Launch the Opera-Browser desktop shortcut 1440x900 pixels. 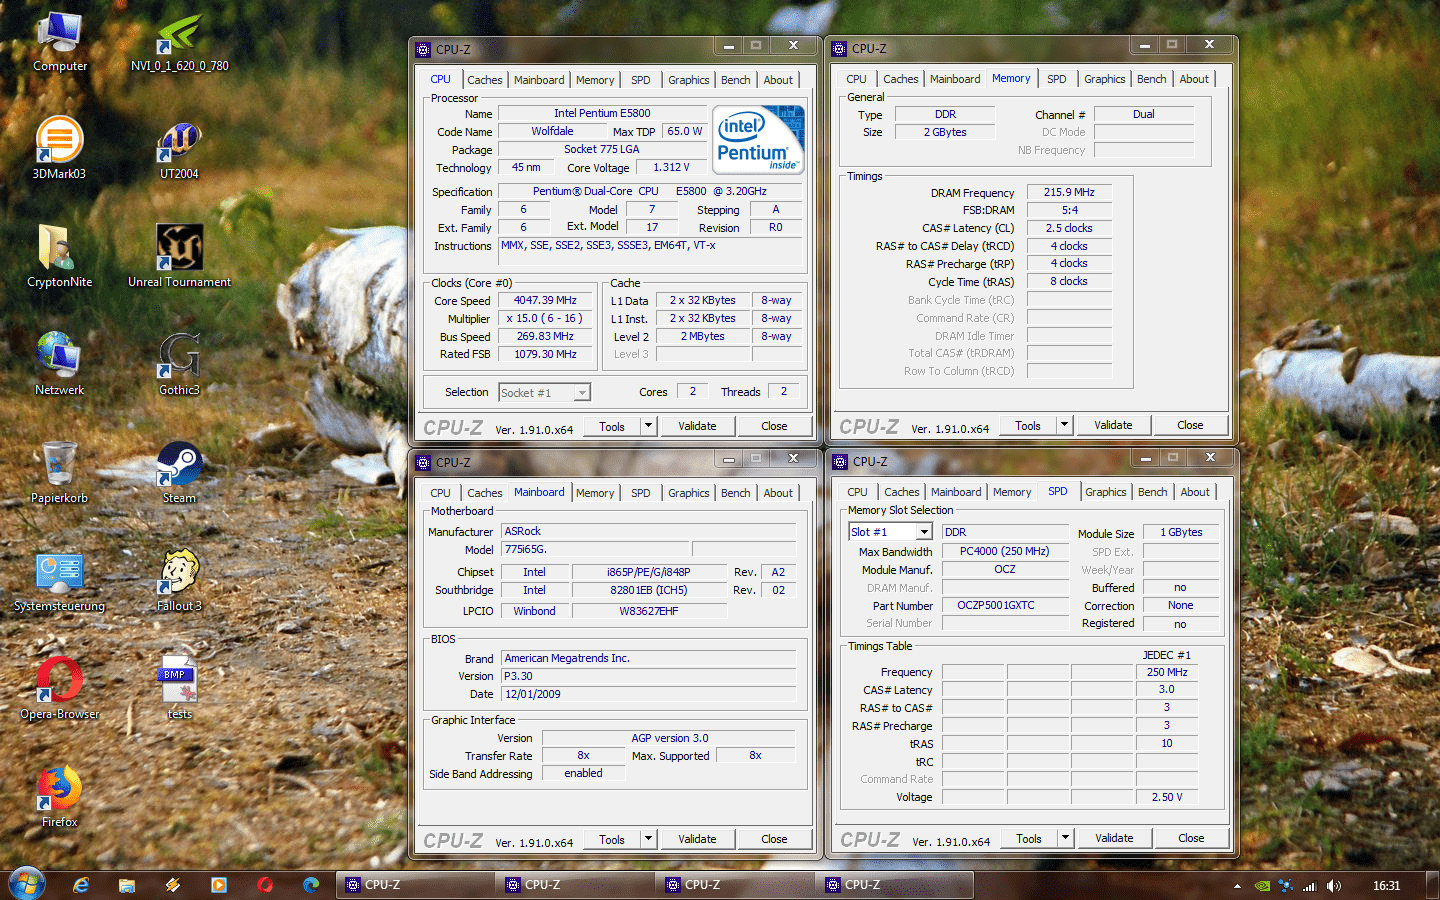(59, 688)
